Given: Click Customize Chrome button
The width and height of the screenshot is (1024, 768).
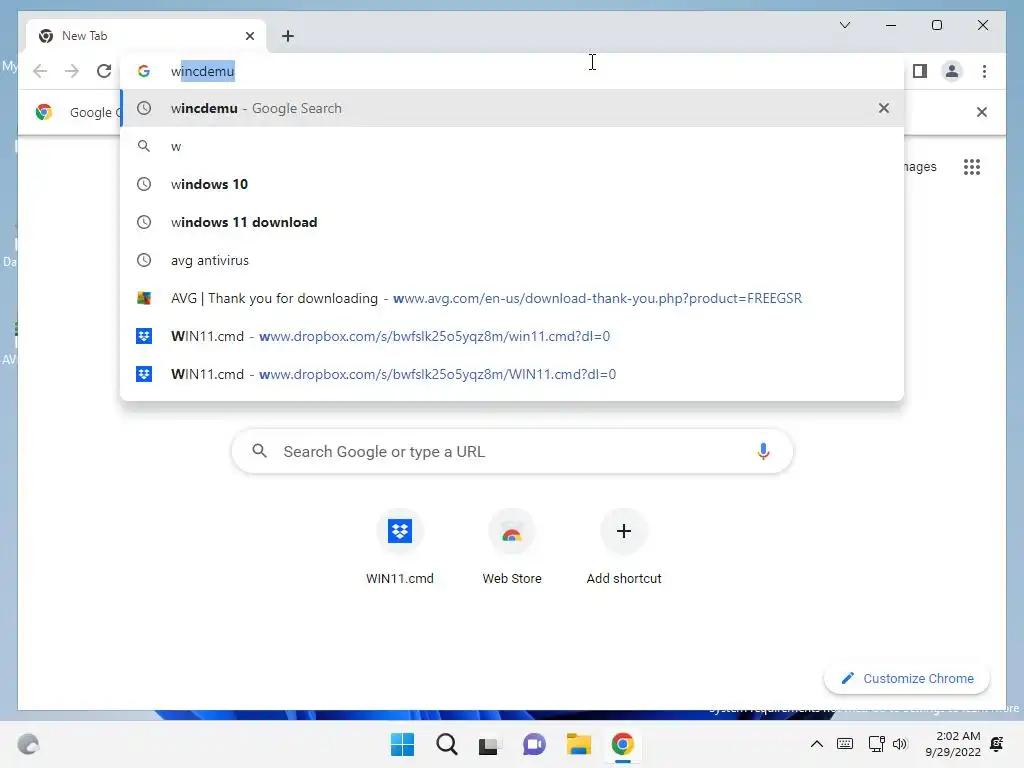Looking at the screenshot, I should tap(907, 679).
